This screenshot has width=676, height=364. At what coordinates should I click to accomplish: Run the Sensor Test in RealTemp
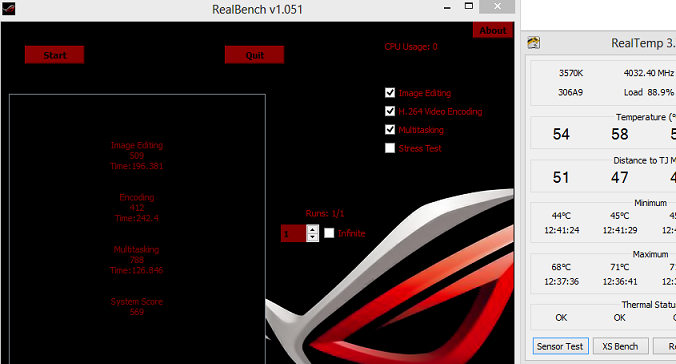(x=560, y=346)
